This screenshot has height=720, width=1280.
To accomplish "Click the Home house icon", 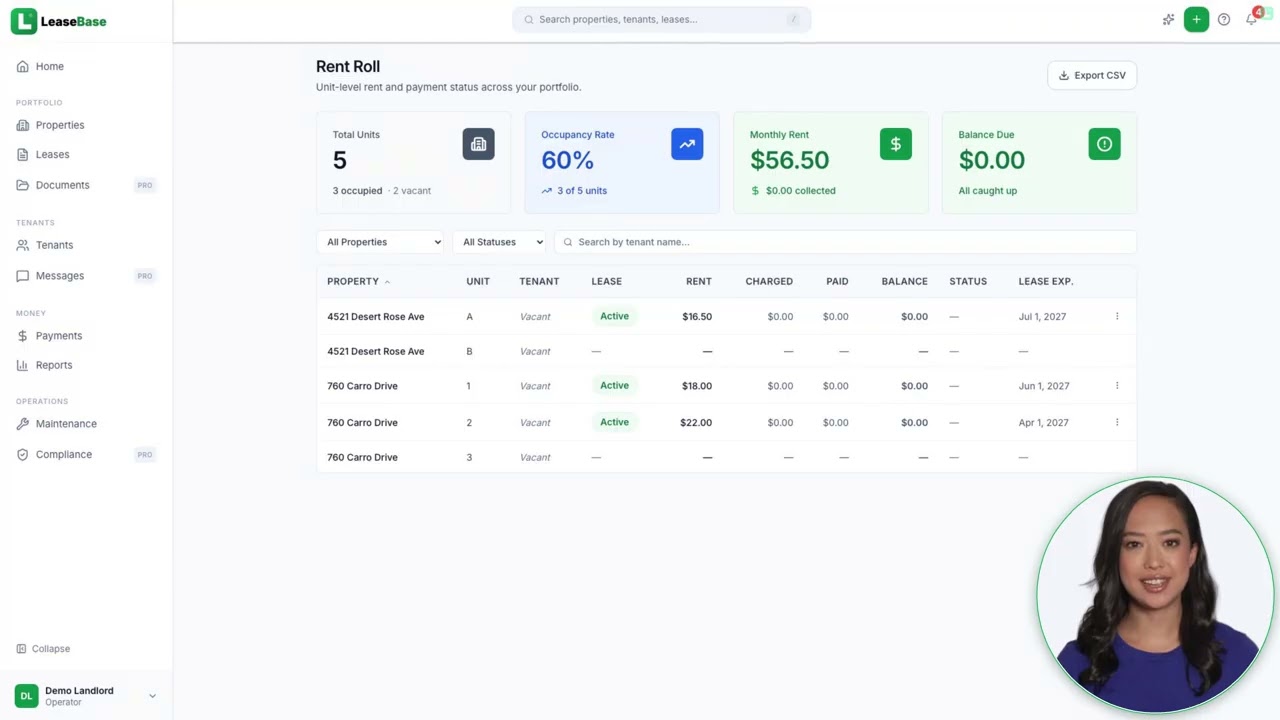I will [22, 66].
